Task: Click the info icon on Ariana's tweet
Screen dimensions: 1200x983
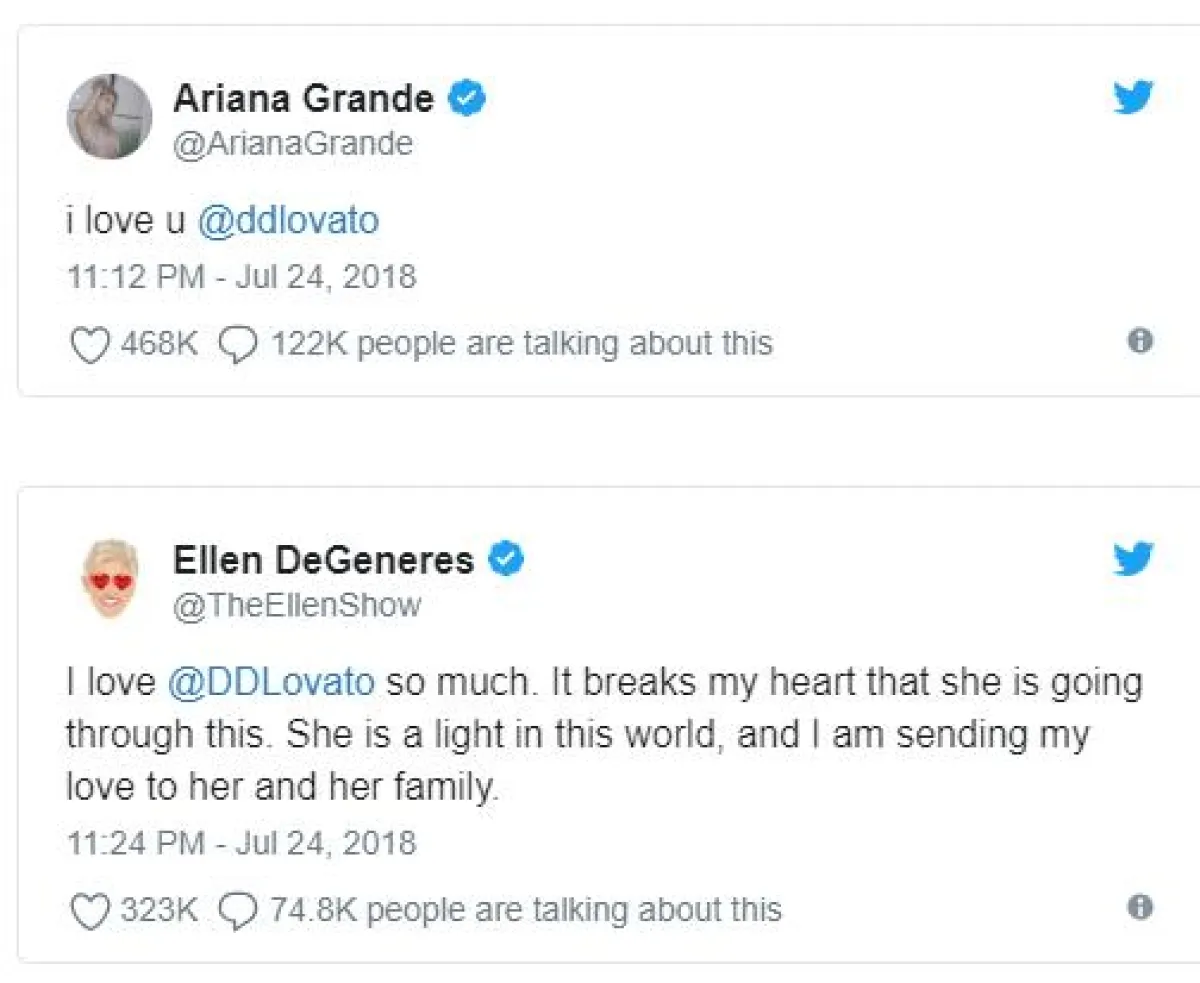Action: pos(1139,341)
